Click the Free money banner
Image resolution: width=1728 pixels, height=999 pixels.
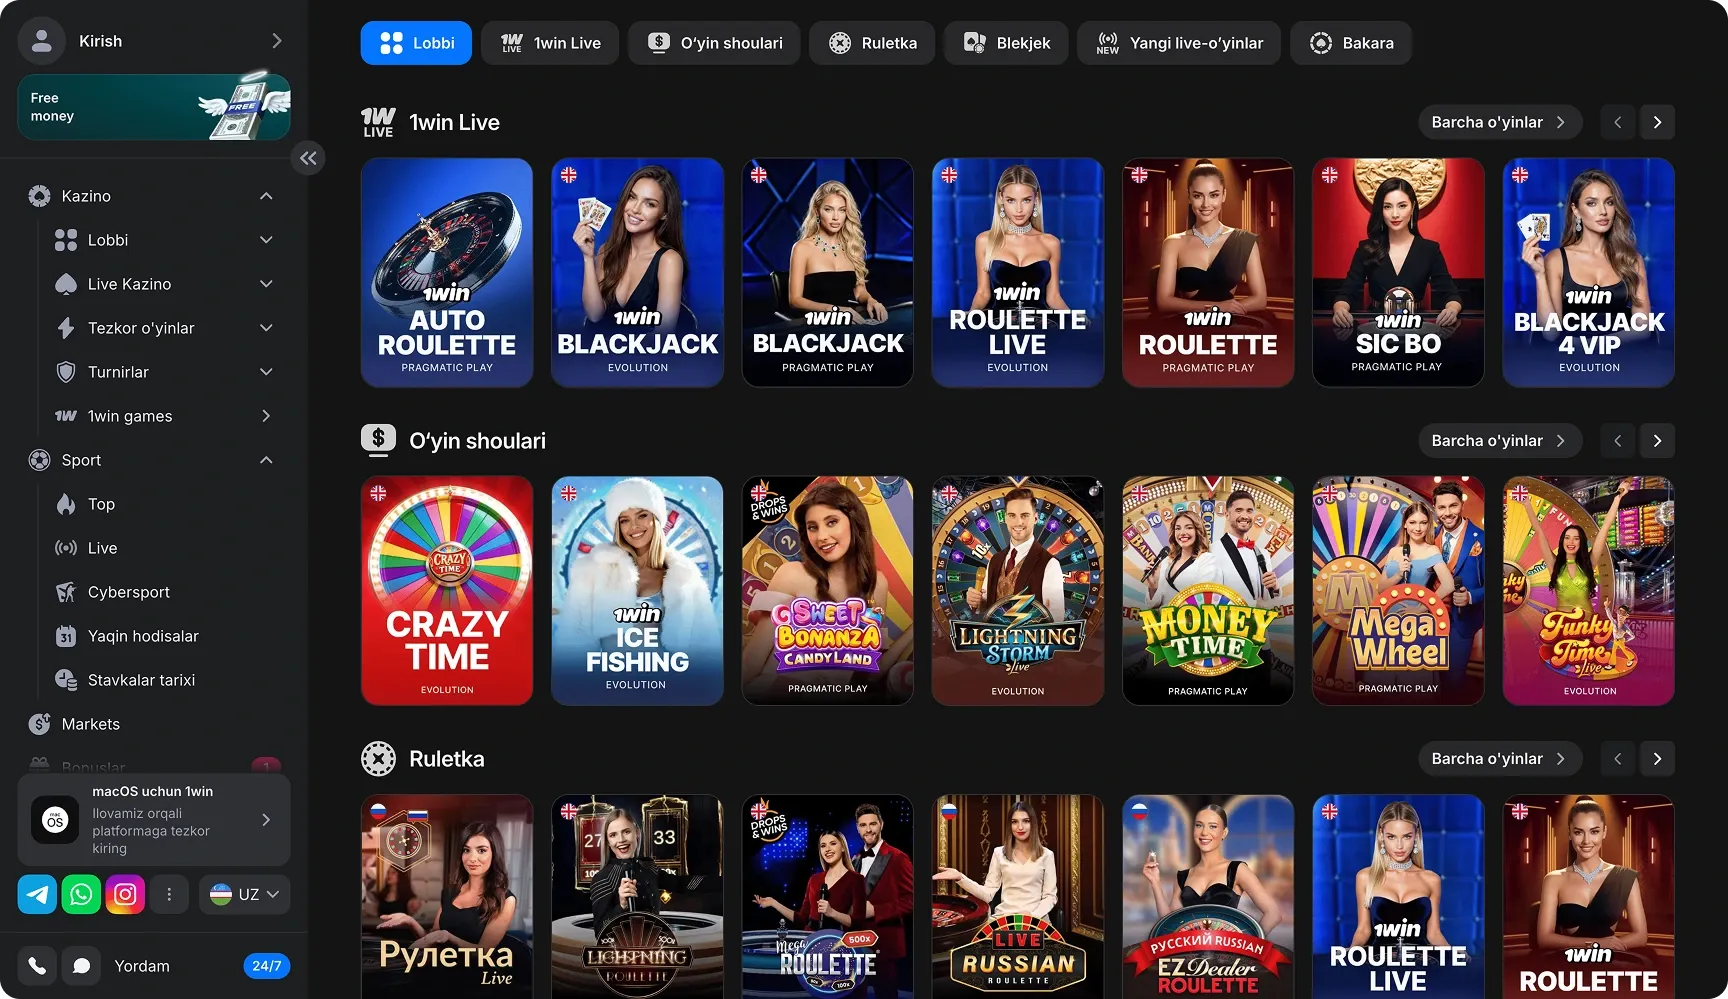(x=154, y=107)
